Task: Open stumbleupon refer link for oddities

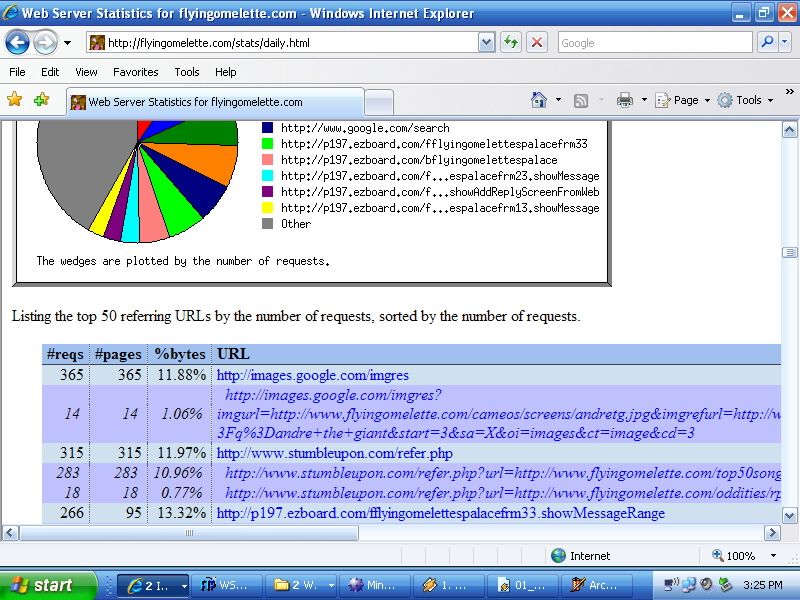Action: pyautogui.click(x=503, y=493)
